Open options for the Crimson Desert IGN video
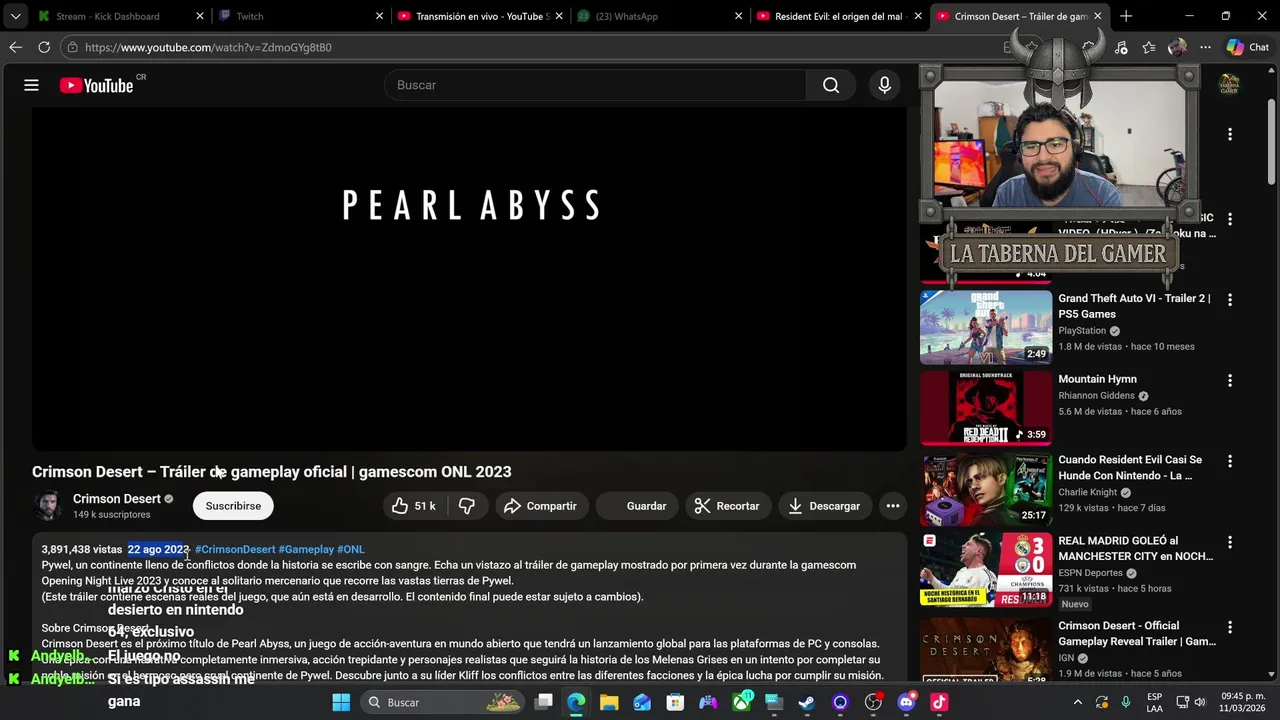The image size is (1280, 720). (x=1230, y=627)
